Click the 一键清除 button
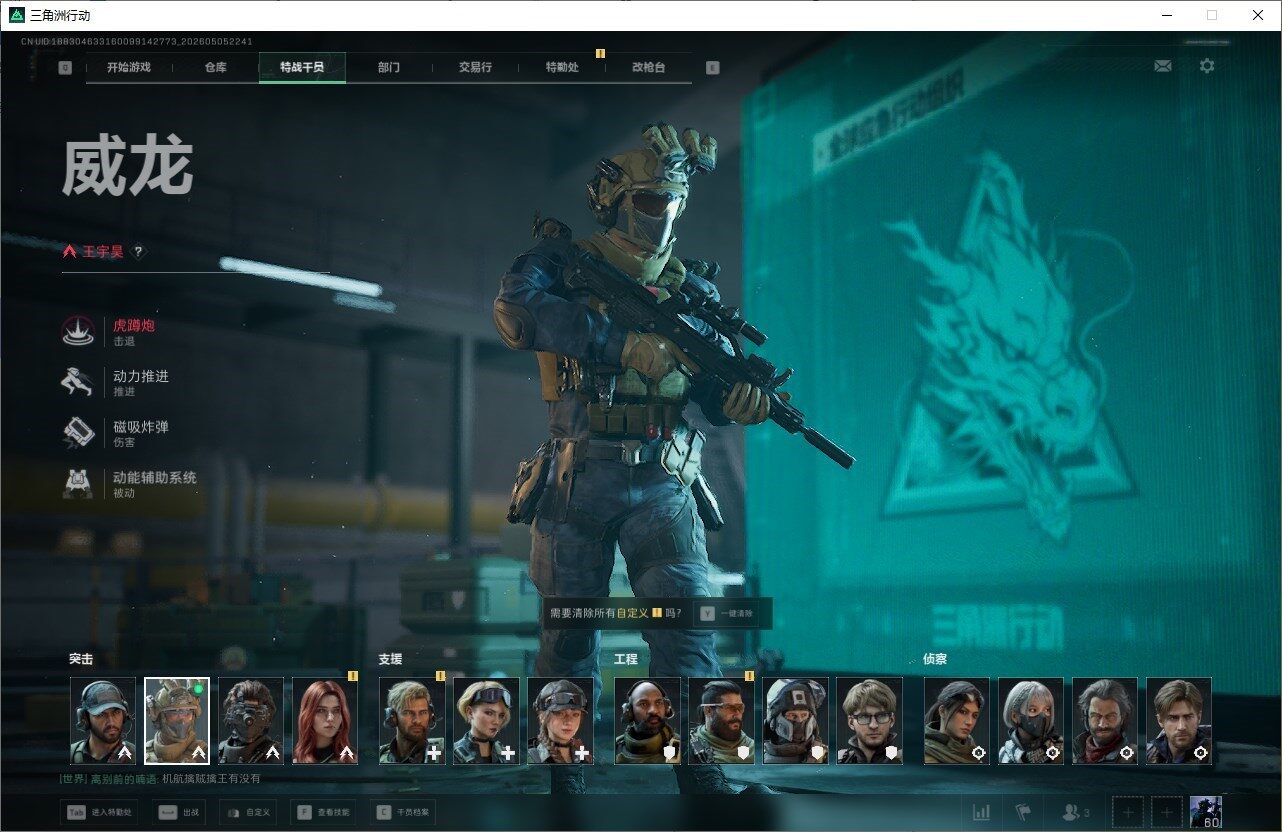This screenshot has height=832, width=1282. [727, 613]
